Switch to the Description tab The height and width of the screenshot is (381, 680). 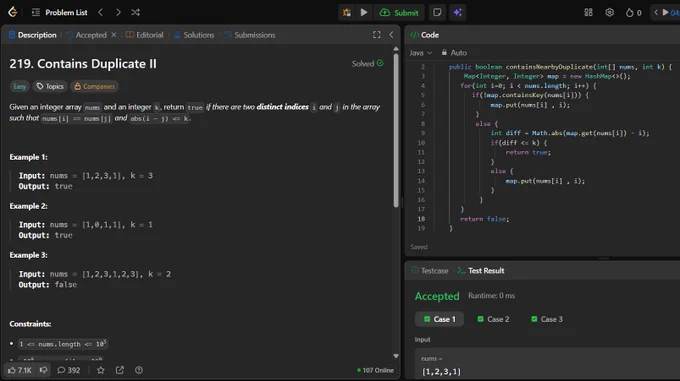coord(33,35)
